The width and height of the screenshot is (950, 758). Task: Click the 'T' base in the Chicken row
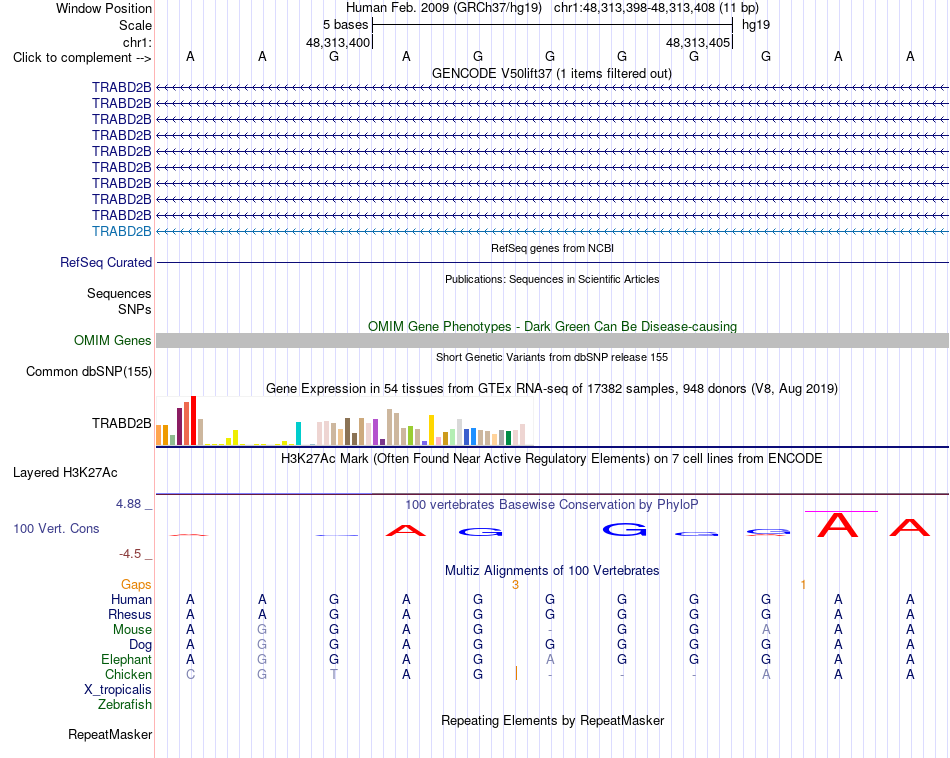click(334, 674)
